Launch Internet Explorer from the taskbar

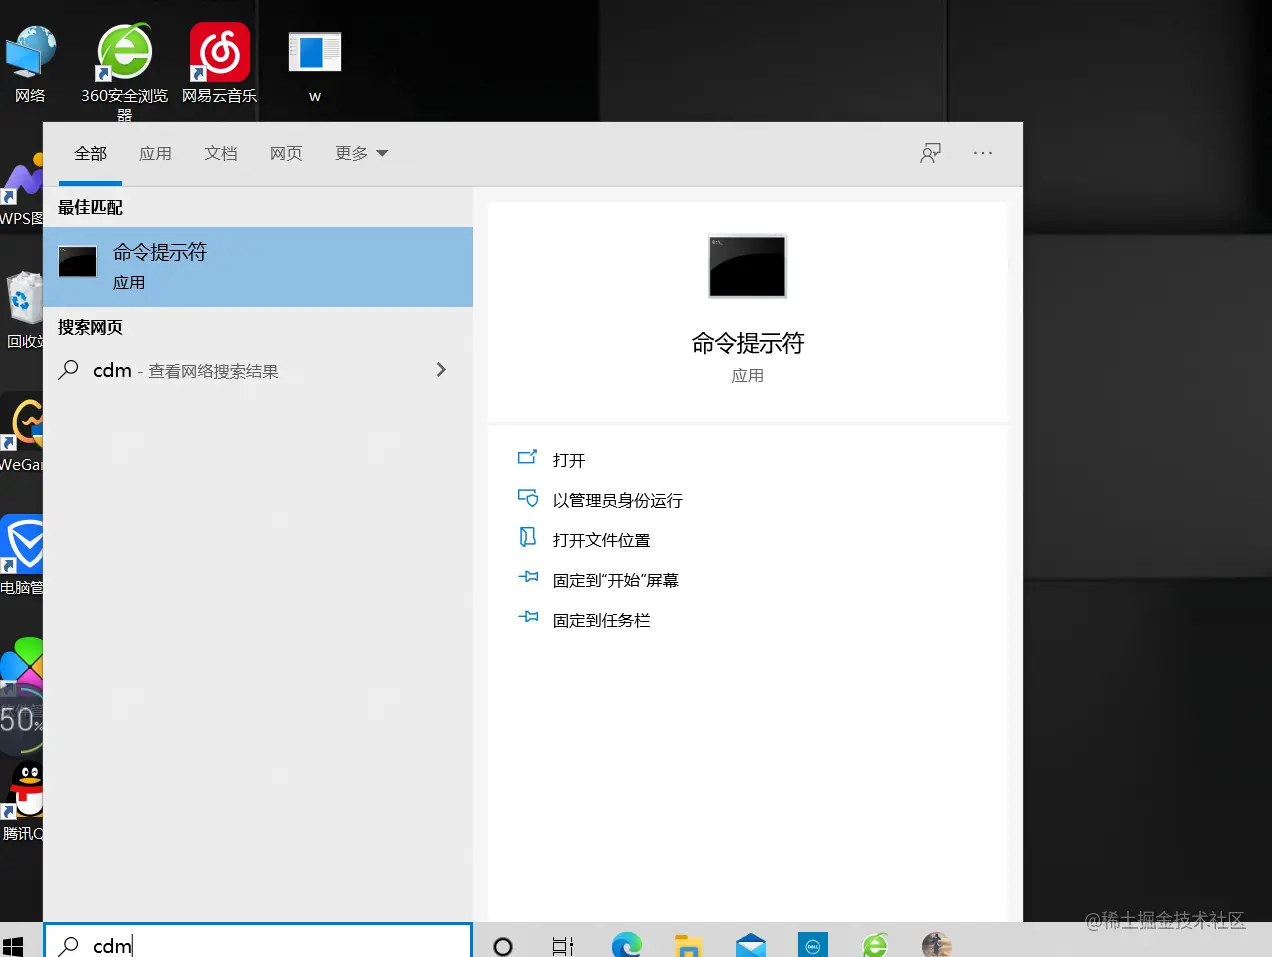point(873,944)
